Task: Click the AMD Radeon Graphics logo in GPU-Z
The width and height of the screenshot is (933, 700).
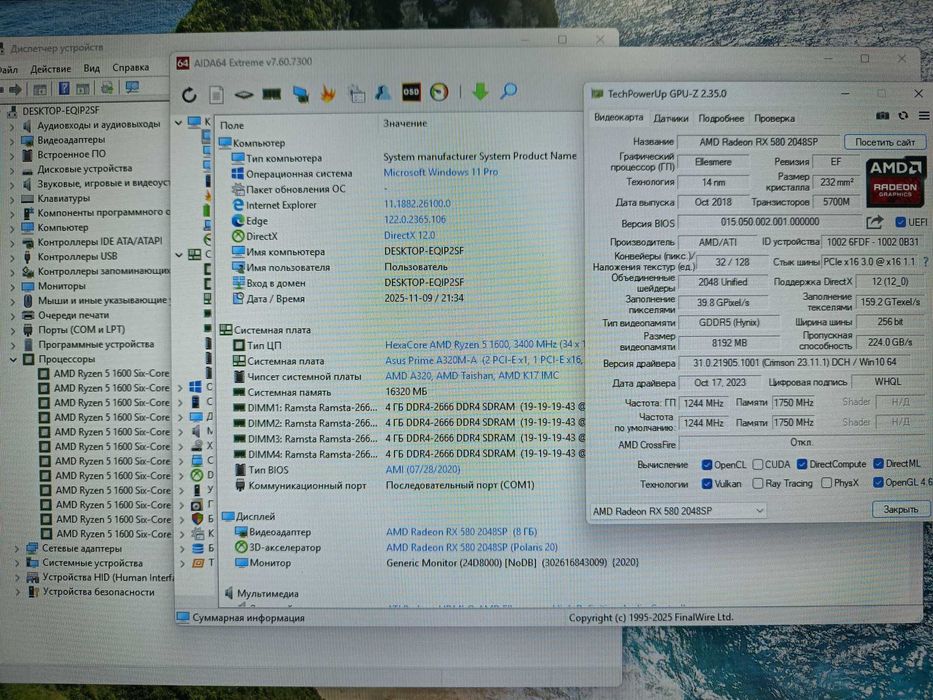Action: 895,182
